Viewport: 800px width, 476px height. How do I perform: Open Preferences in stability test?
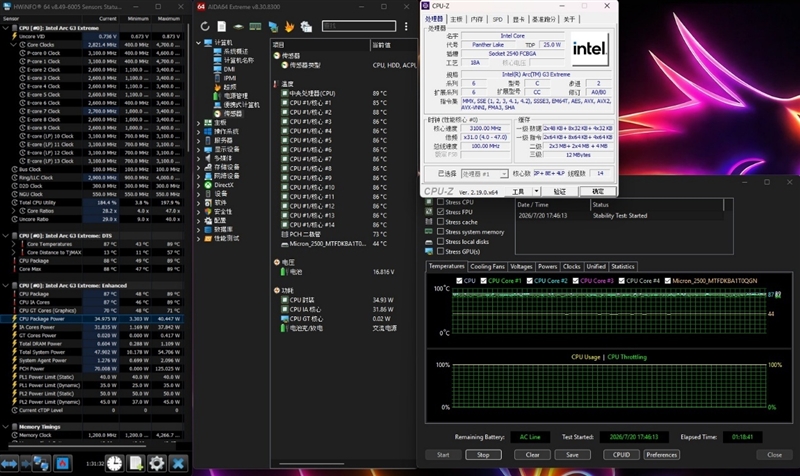click(x=661, y=455)
